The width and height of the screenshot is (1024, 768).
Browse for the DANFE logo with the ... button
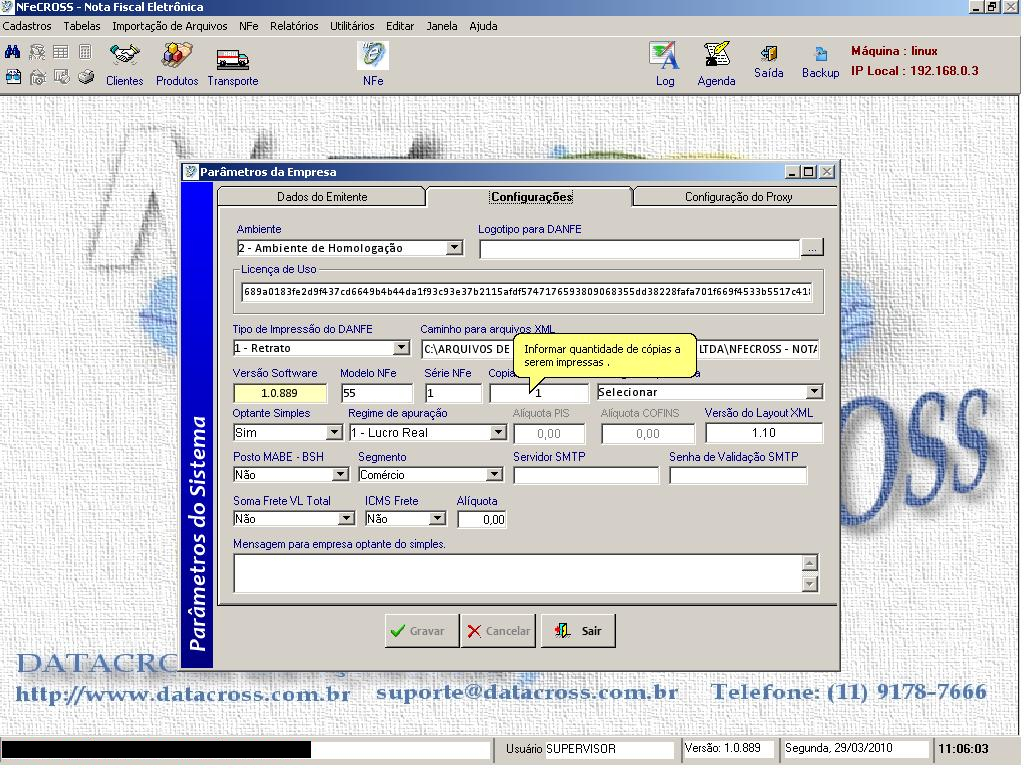pyautogui.click(x=812, y=248)
